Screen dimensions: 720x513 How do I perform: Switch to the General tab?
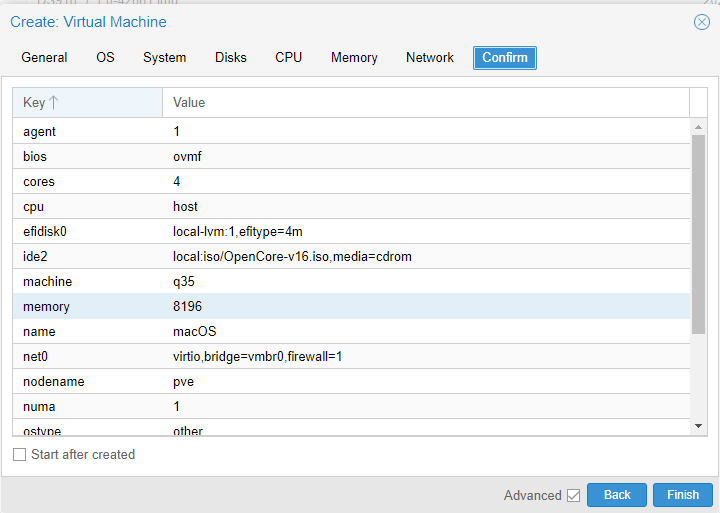coord(44,58)
